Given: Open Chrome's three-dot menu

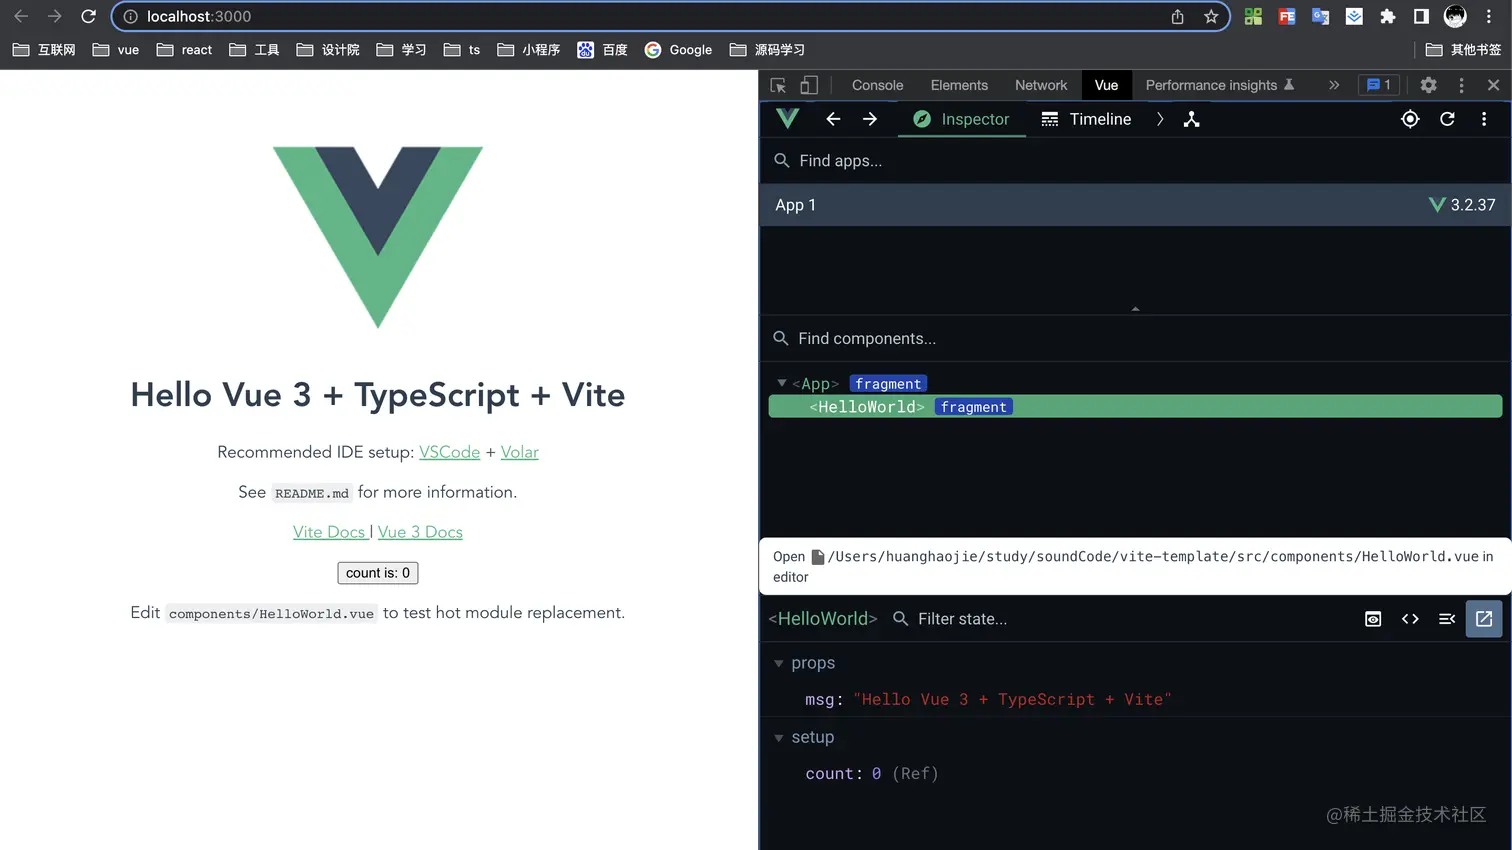Looking at the screenshot, I should coord(1489,16).
